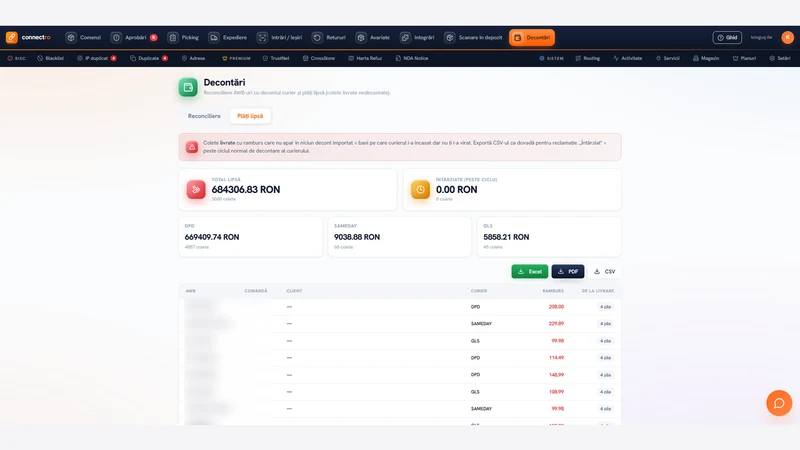Export the CSV file
Image resolution: width=800 pixels, height=450 pixels.
605,271
